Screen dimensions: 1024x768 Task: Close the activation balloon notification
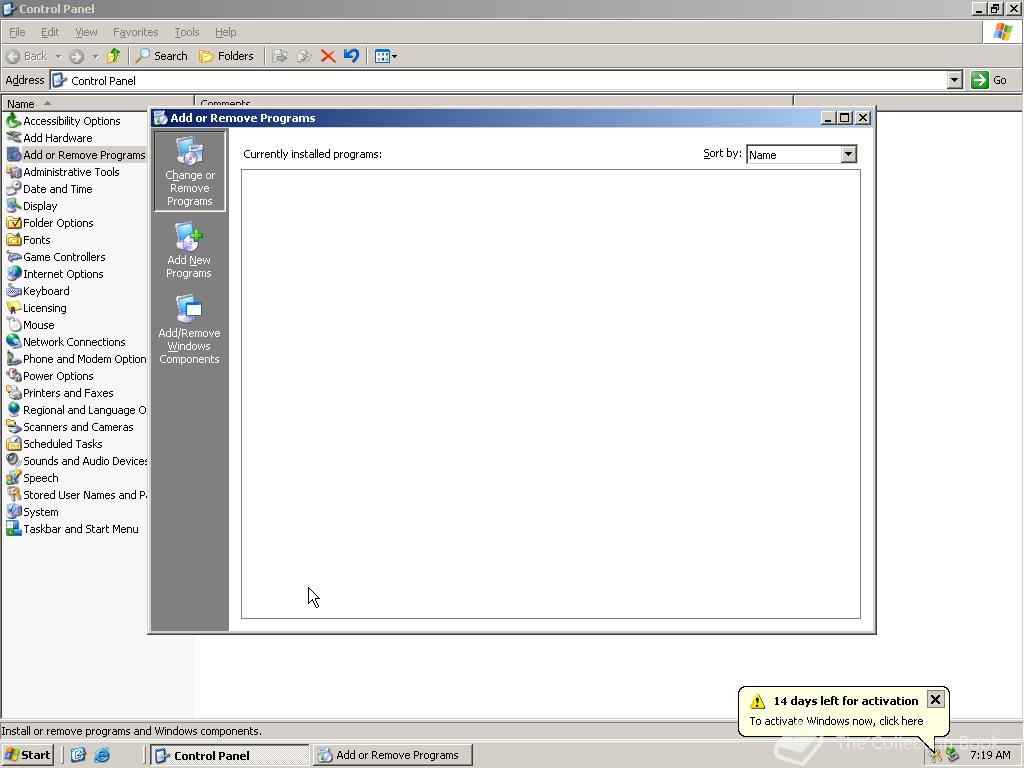click(935, 699)
